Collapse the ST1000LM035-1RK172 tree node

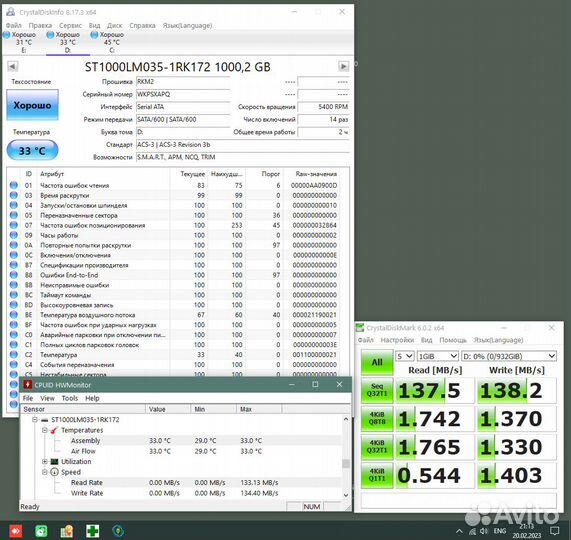pyautogui.click(x=35, y=420)
